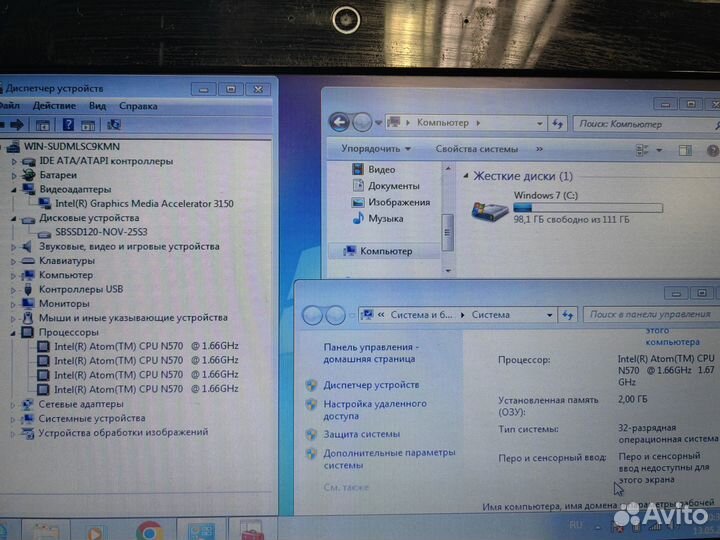Open the view options dropdown in Explorer

[x=659, y=150]
